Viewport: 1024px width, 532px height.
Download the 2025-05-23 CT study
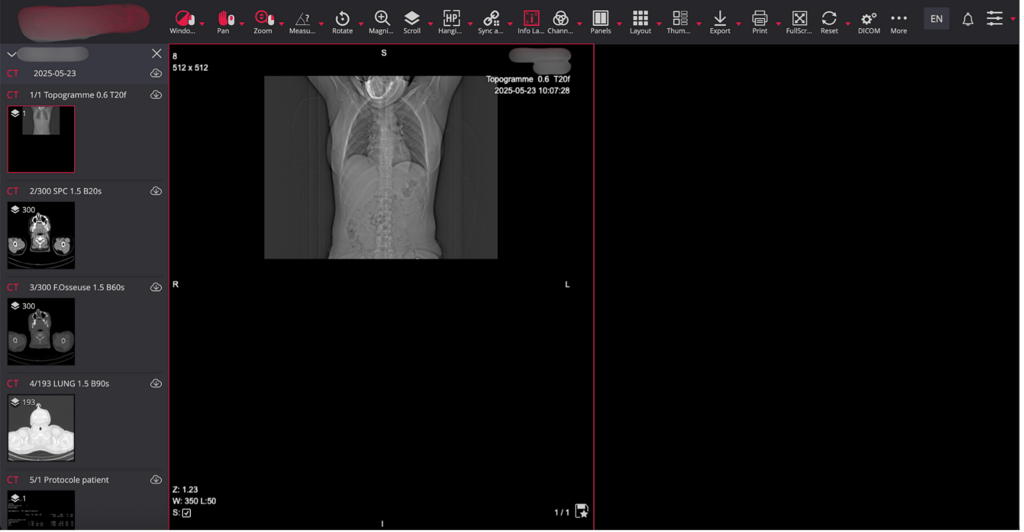click(156, 73)
